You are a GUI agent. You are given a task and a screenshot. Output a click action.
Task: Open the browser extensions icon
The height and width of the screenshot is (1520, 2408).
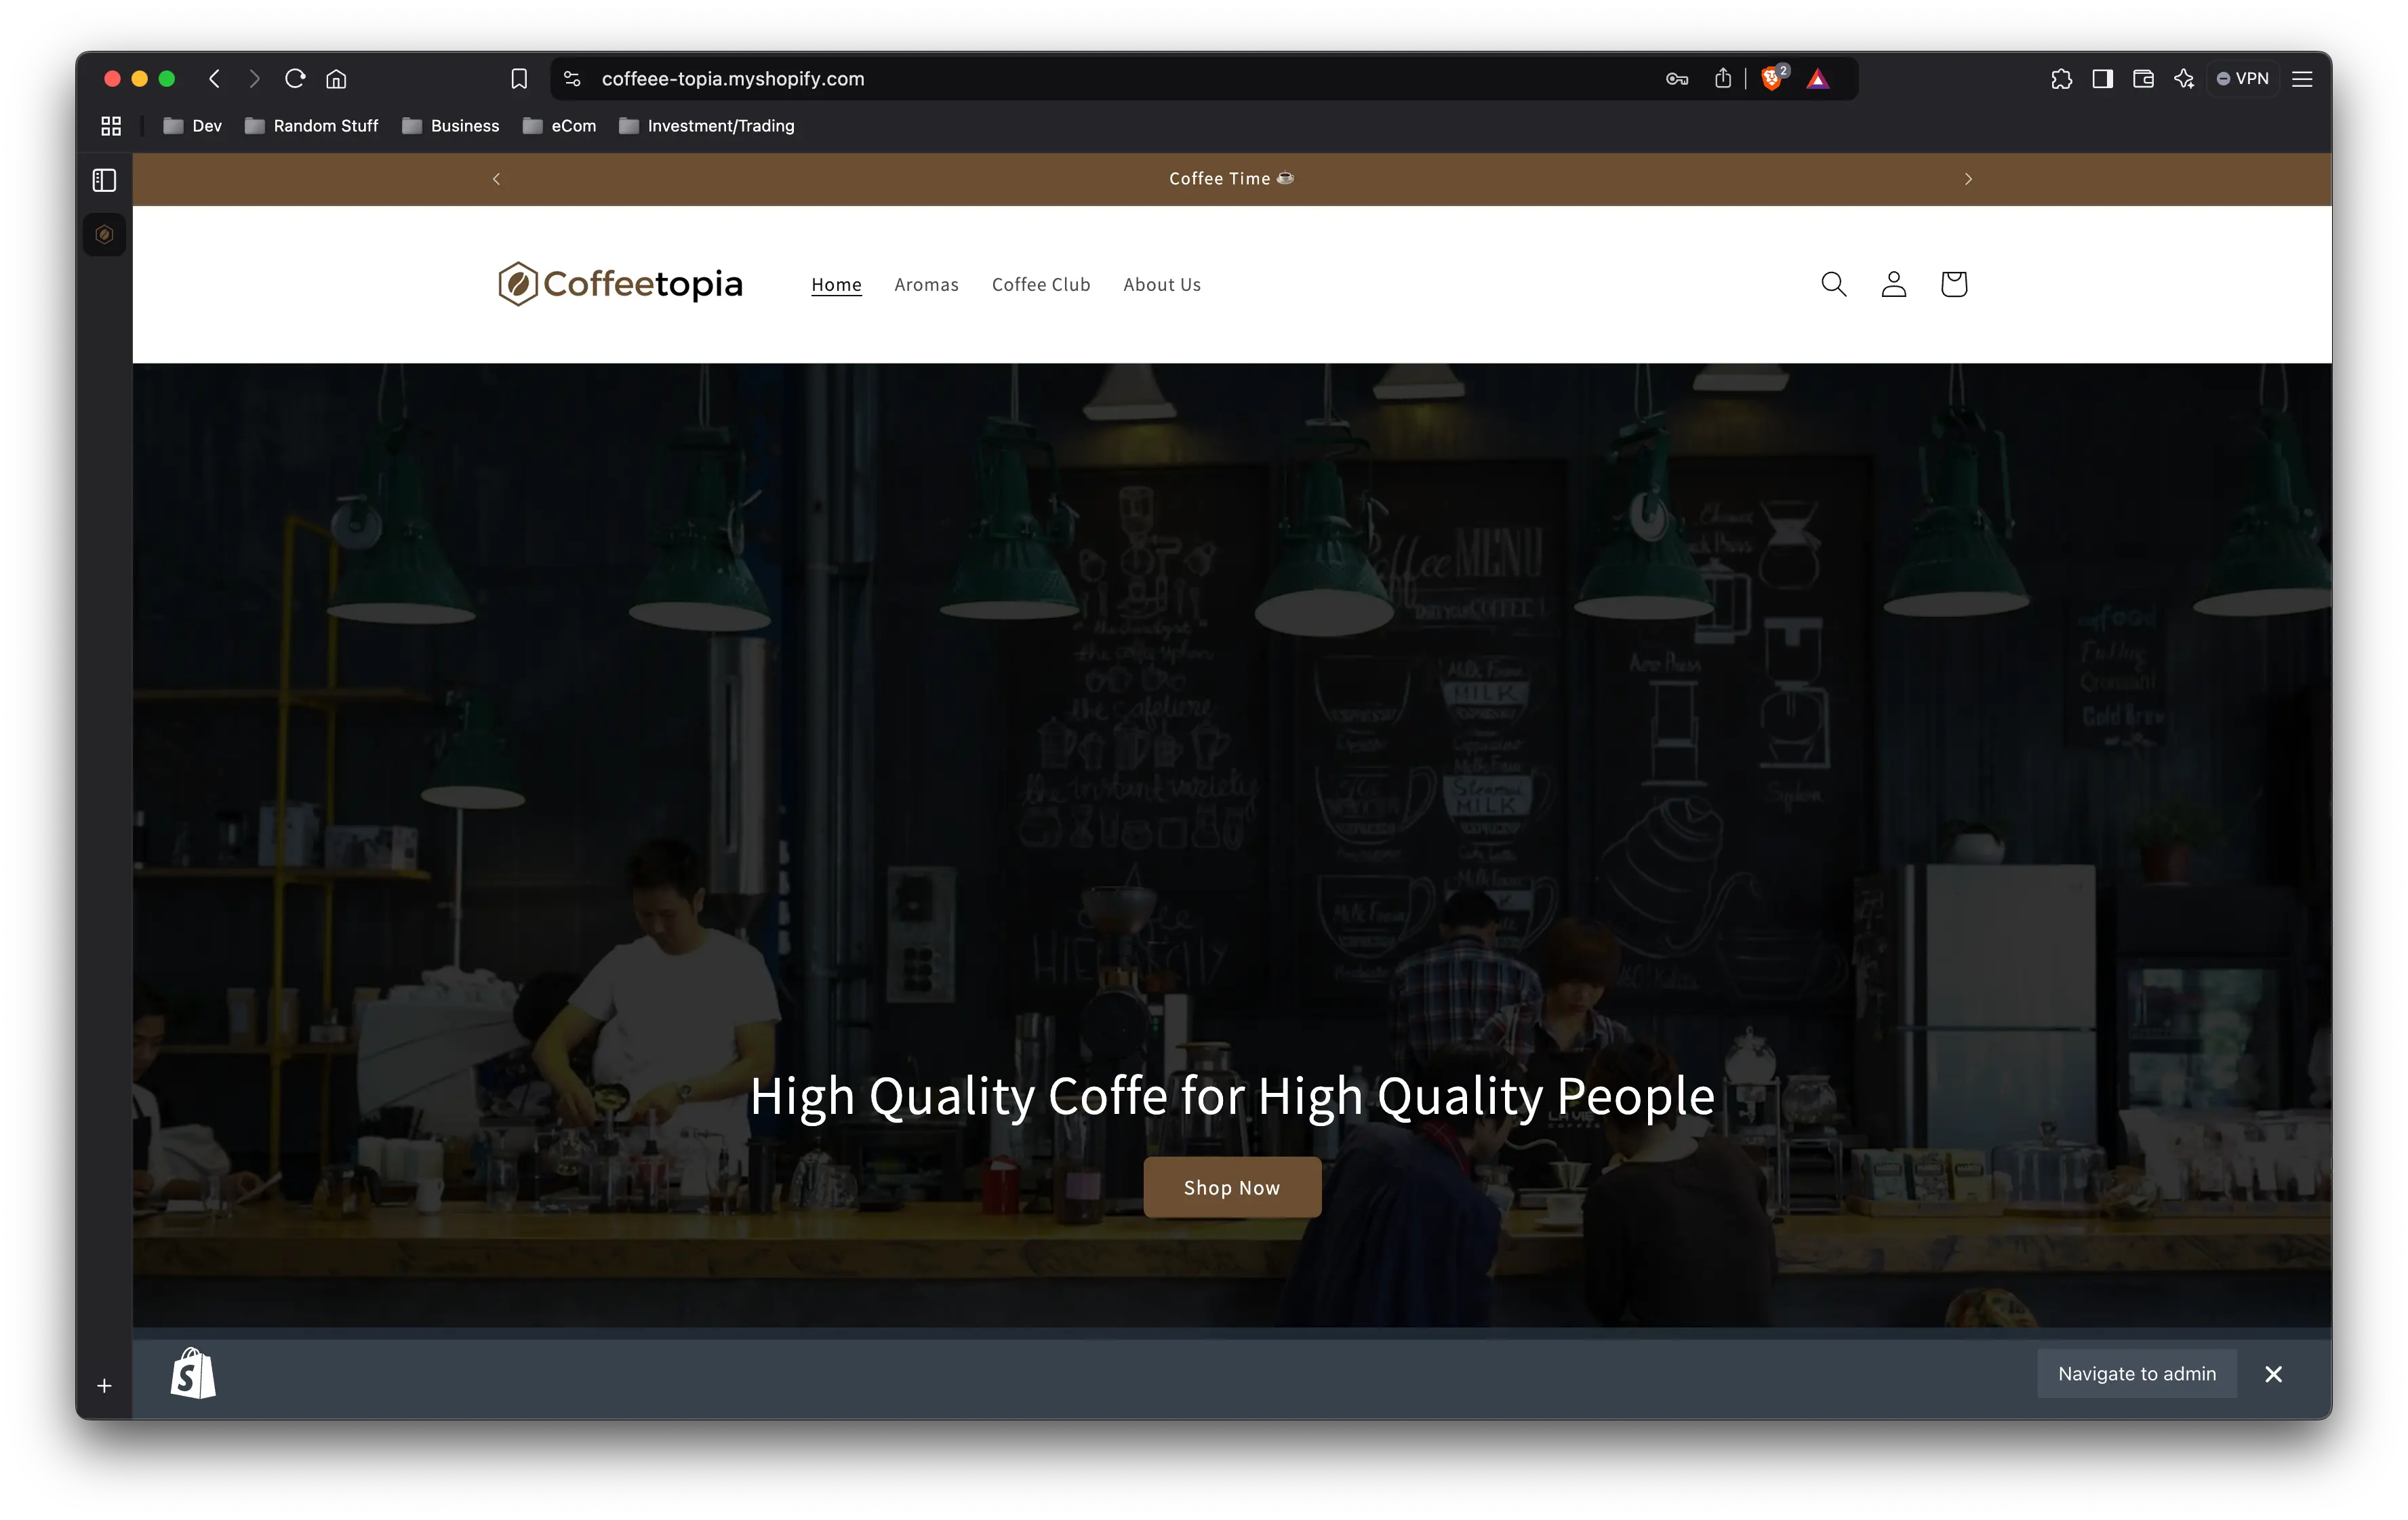click(2061, 79)
